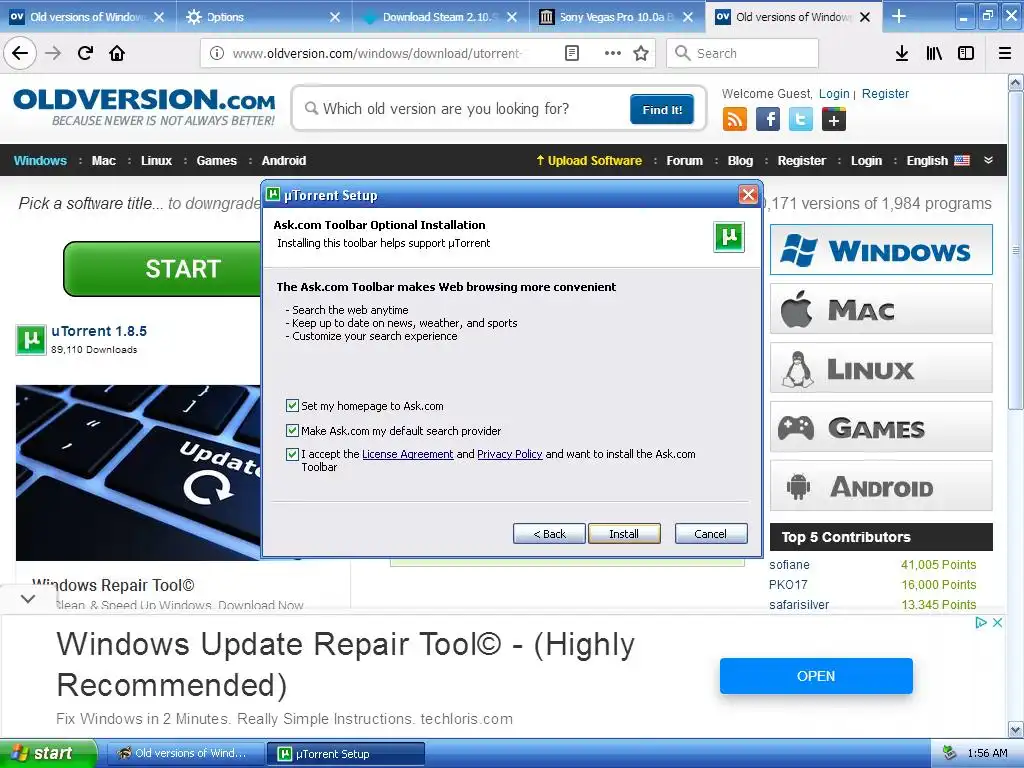Click the green START button

163,269
